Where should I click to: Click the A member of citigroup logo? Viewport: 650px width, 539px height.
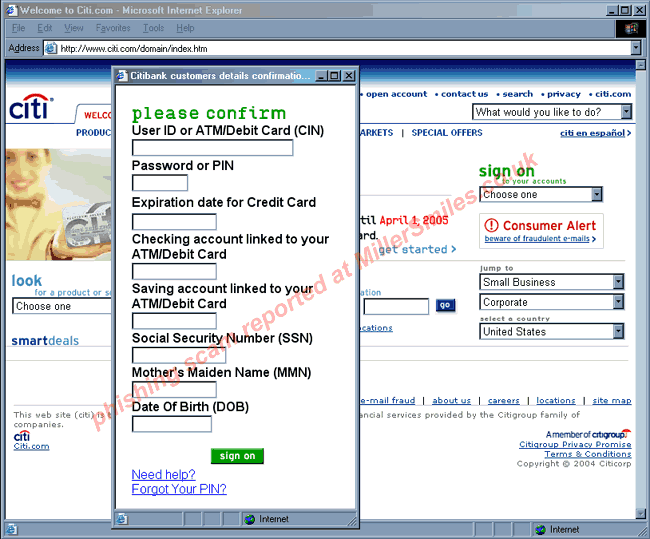click(588, 434)
